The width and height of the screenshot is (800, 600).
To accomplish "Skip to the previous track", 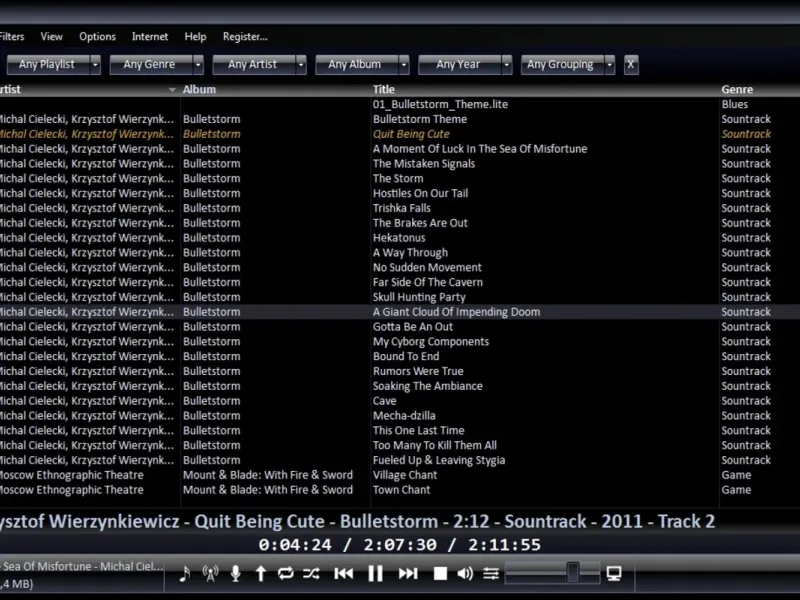I will (344, 573).
